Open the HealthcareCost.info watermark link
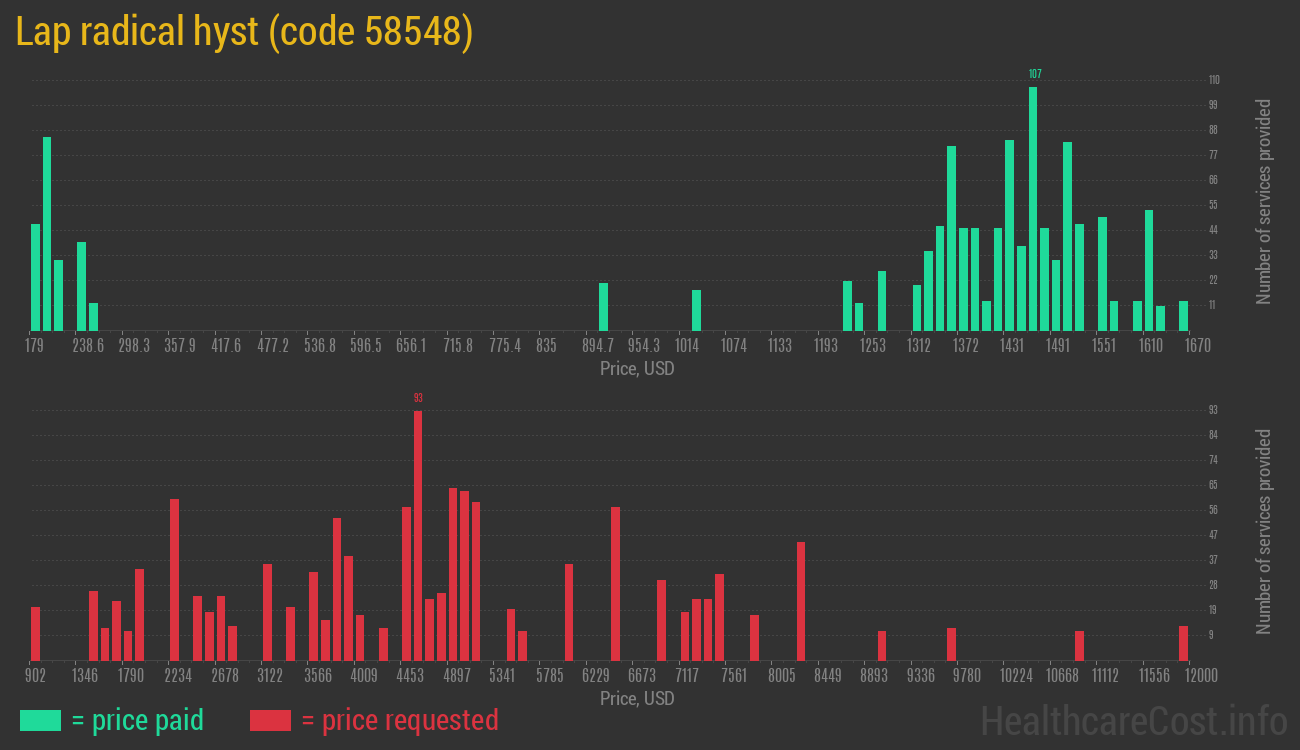Screen dimensions: 1300x750 (1133, 720)
